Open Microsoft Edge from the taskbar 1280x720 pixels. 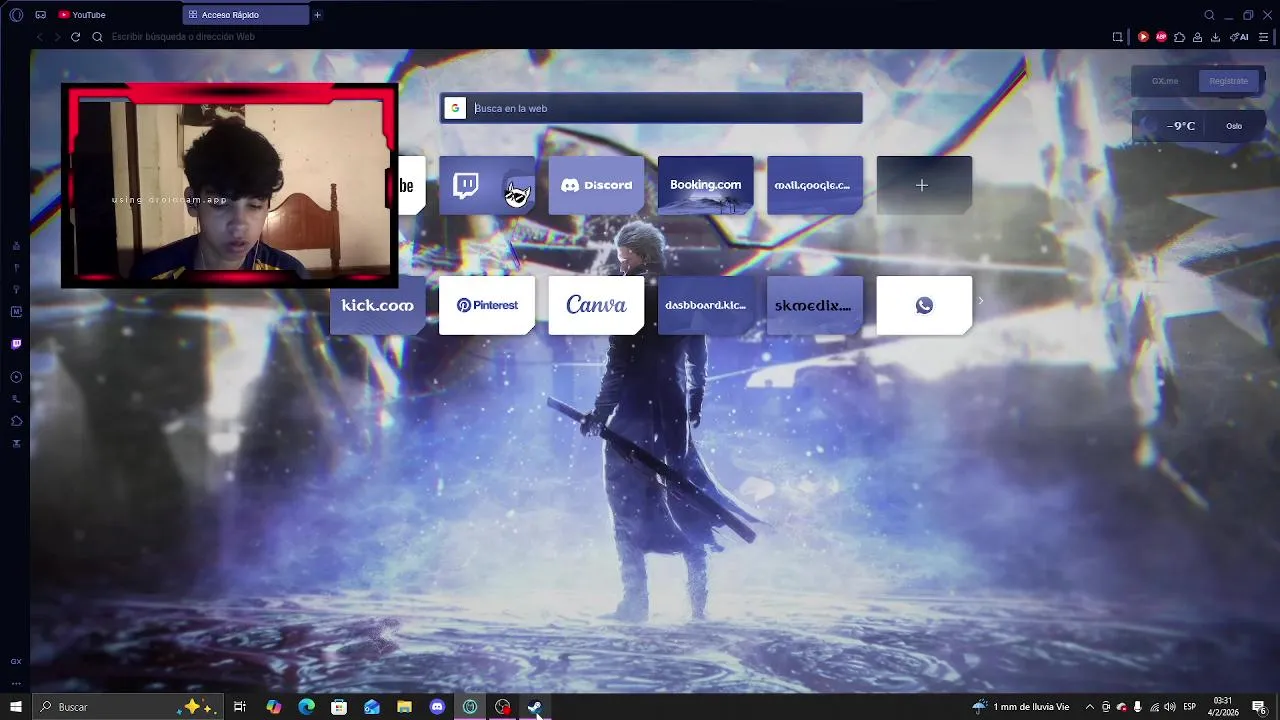(307, 707)
